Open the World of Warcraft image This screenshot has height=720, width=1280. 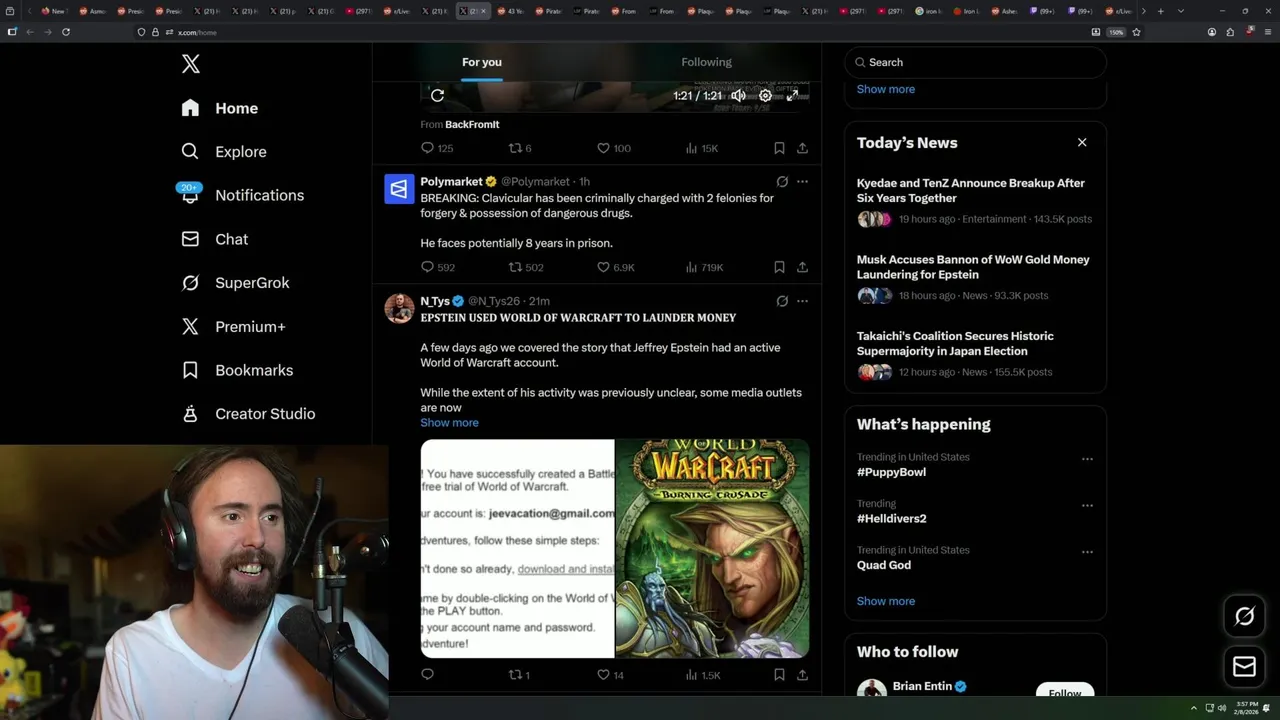(712, 548)
